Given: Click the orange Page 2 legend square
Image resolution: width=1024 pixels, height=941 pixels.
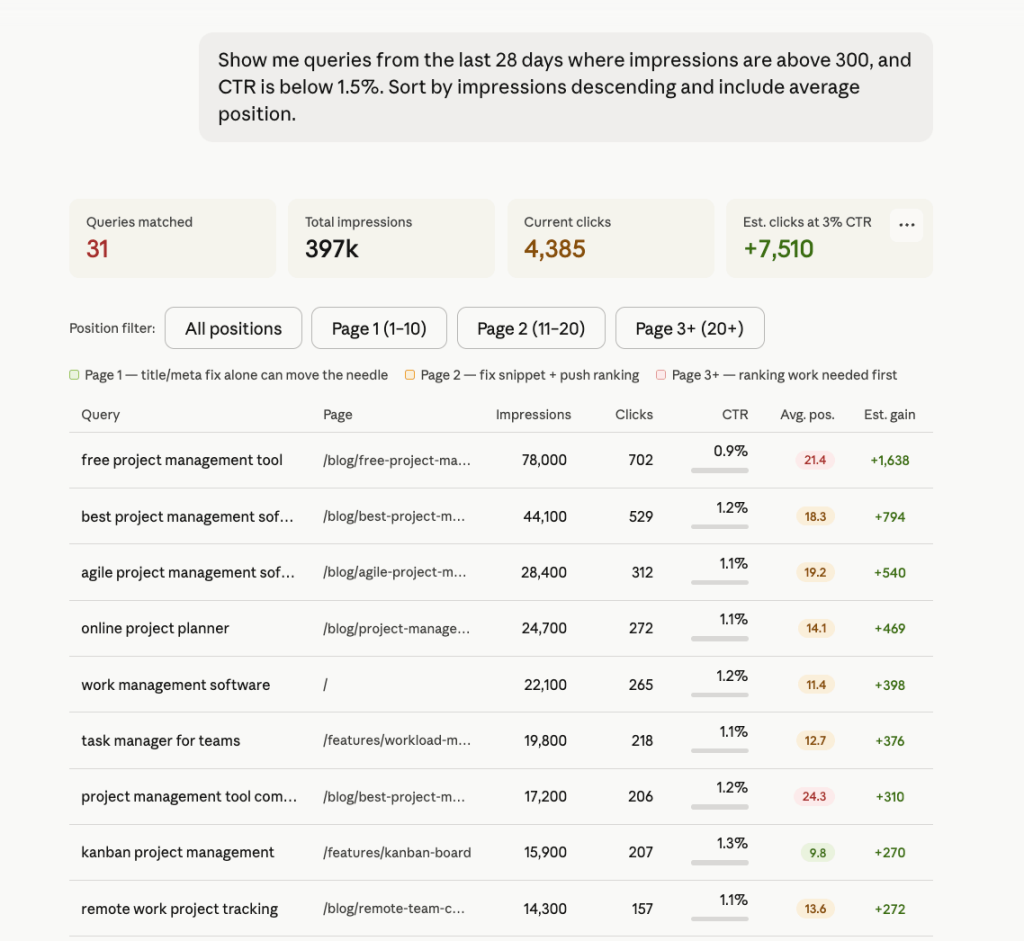Looking at the screenshot, I should (409, 375).
